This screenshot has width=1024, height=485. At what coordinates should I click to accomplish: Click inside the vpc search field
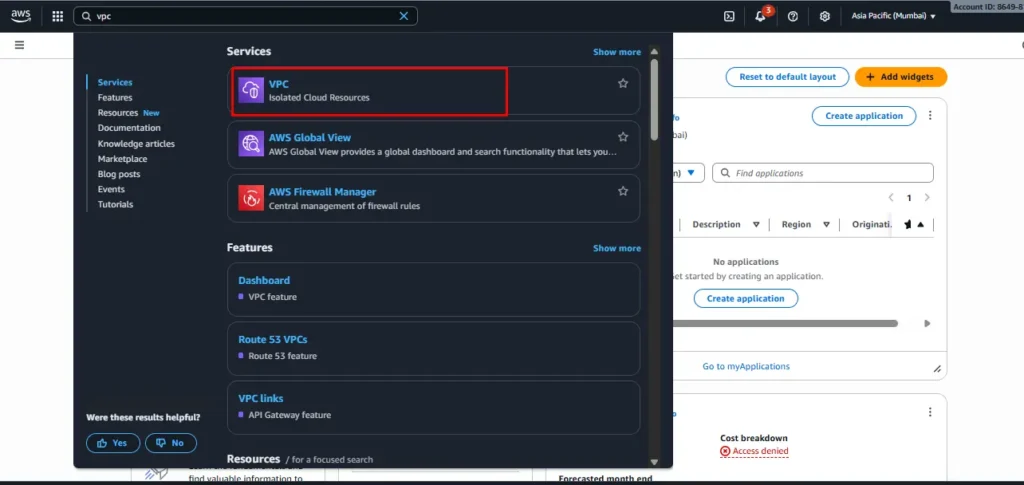246,16
